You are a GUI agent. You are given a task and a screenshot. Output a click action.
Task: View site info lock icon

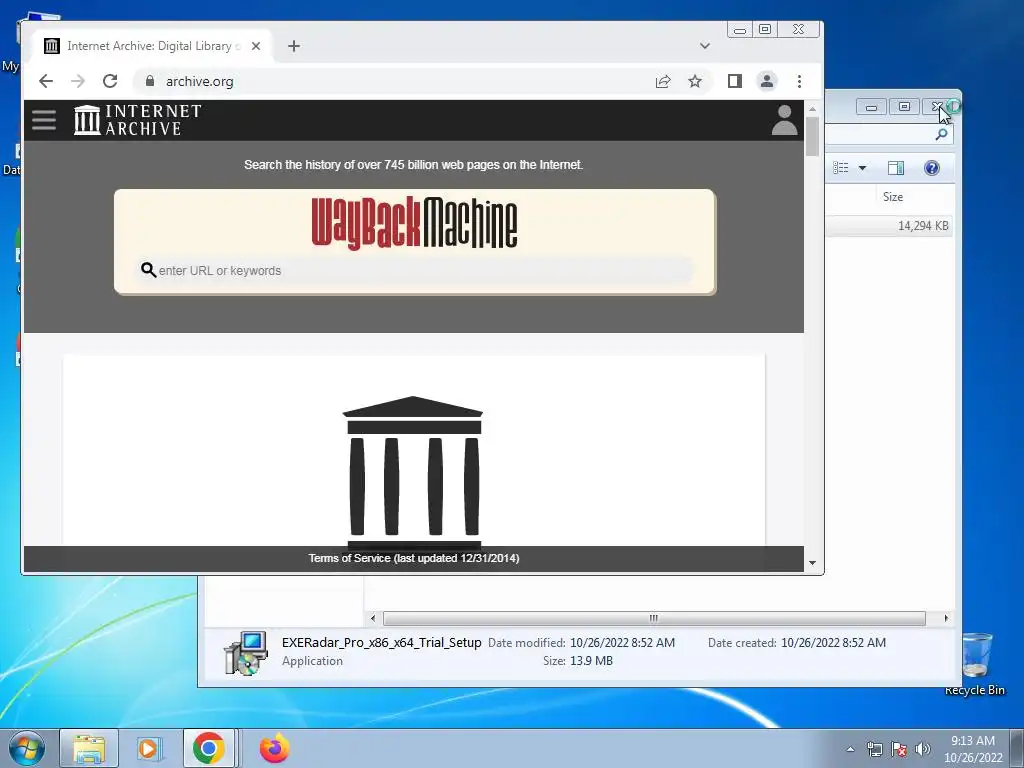click(x=150, y=81)
